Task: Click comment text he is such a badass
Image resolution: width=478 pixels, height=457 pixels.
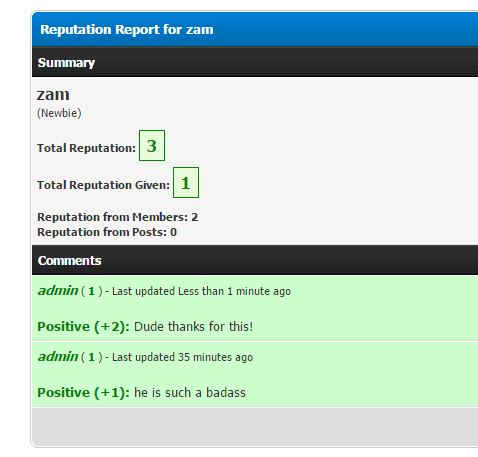Action: 190,393
